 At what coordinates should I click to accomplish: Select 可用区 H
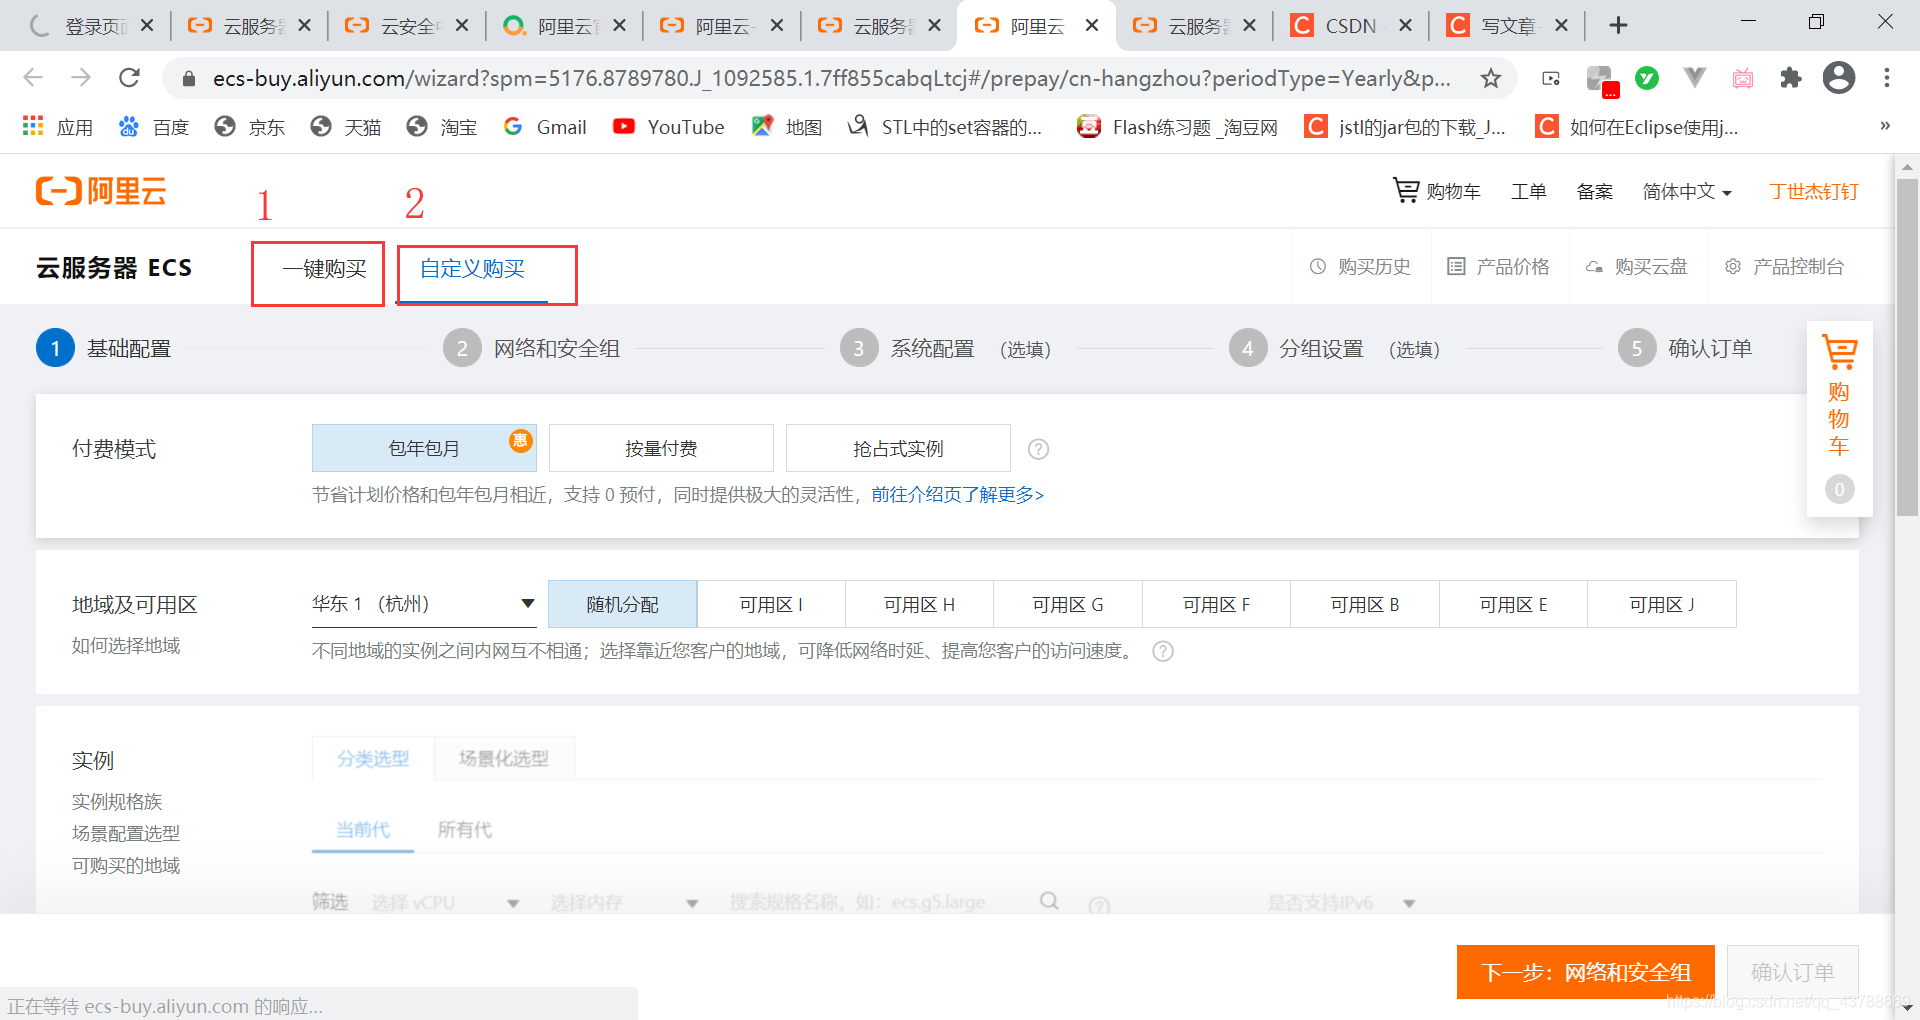[919, 604]
